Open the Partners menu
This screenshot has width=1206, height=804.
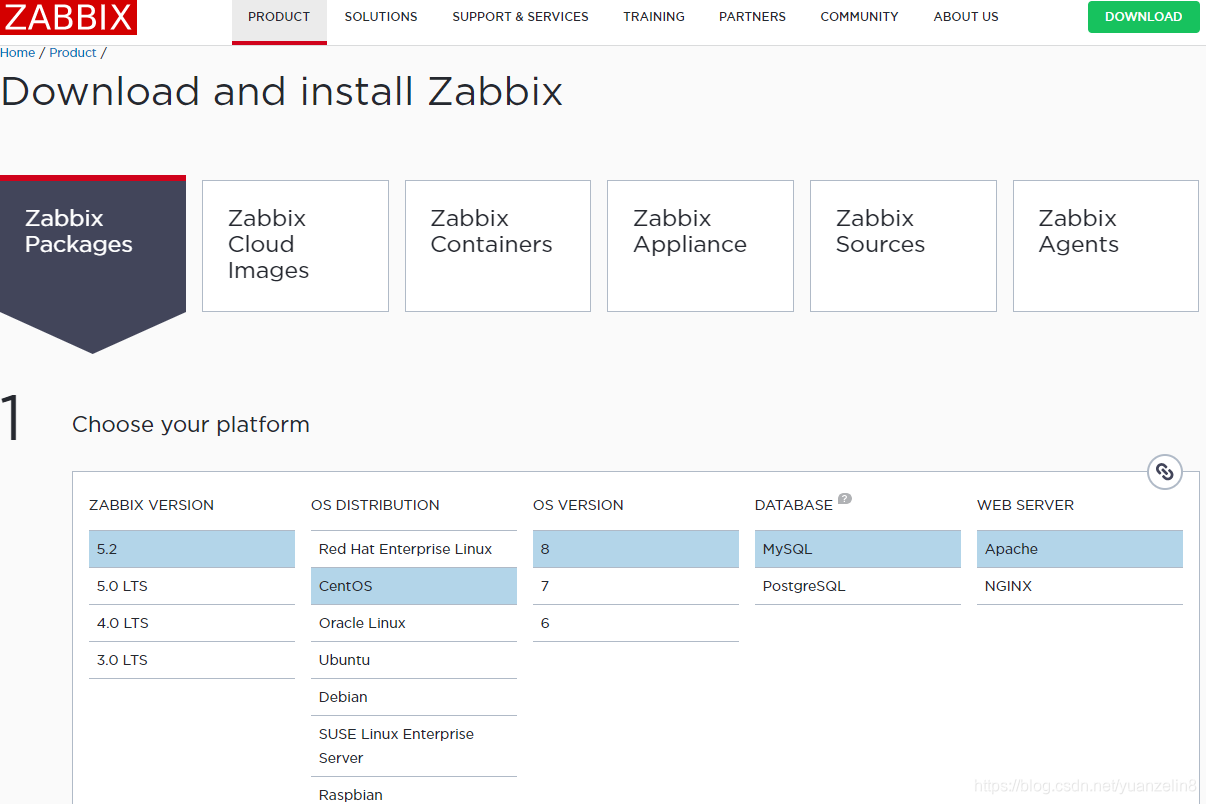[752, 17]
